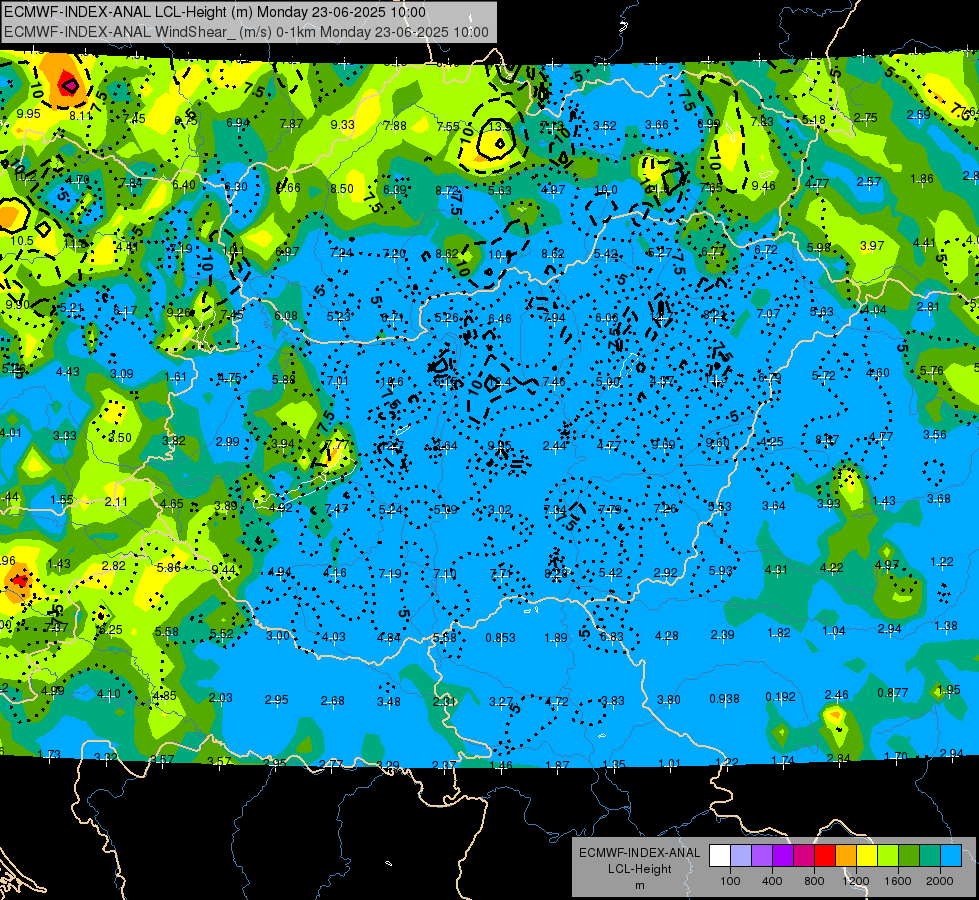Click the 'ECMWF-INDEX-ANAL' legend caption
Image resolution: width=979 pixels, height=900 pixels.
tap(639, 853)
